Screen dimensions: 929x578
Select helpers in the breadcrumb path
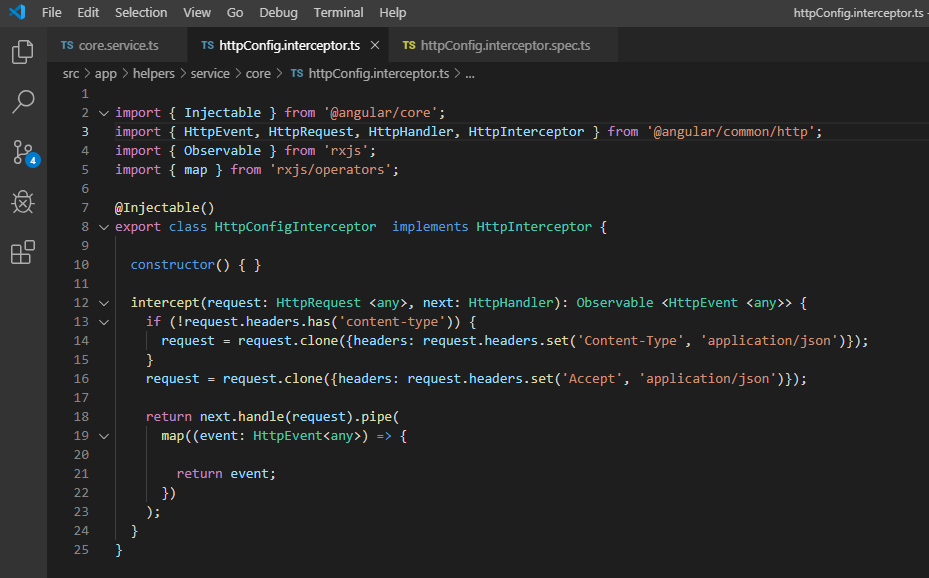(153, 73)
